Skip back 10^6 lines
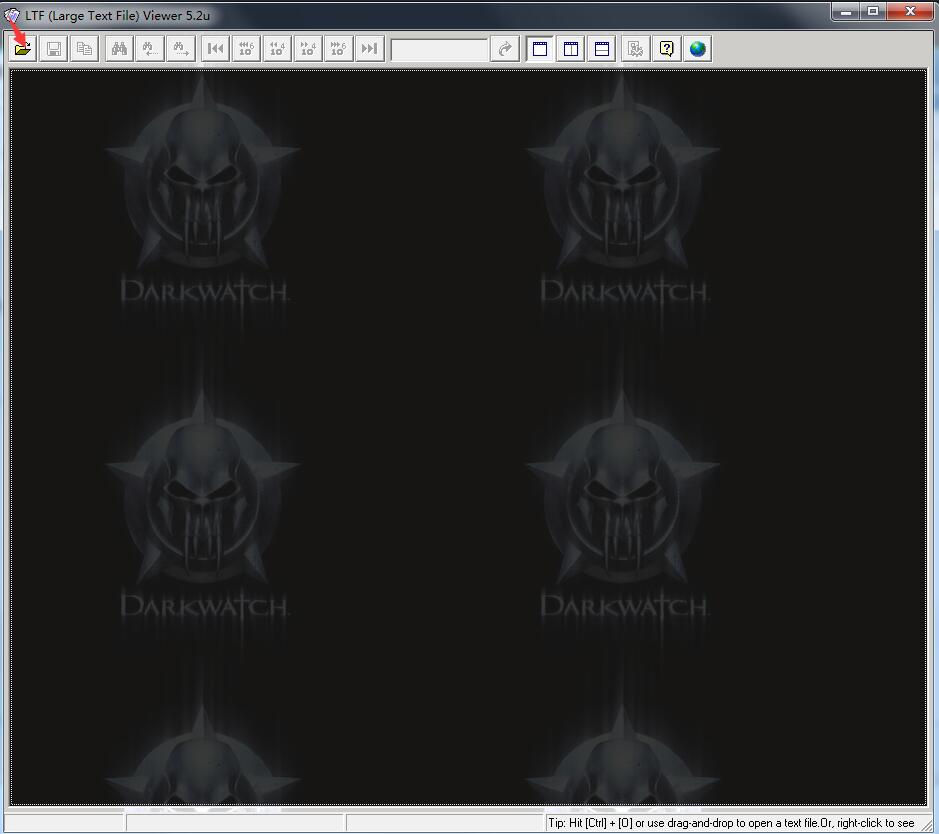Image resolution: width=939 pixels, height=834 pixels. tap(246, 48)
